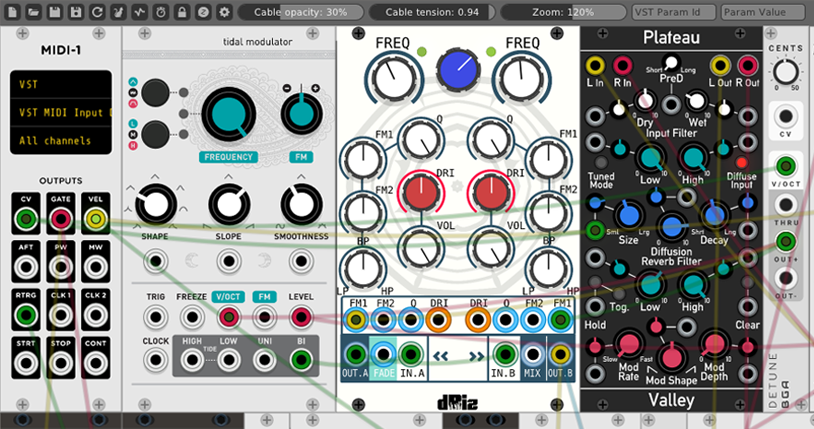
Task: Toggle the Tidal Modulator mode button
Action: coord(155,94)
